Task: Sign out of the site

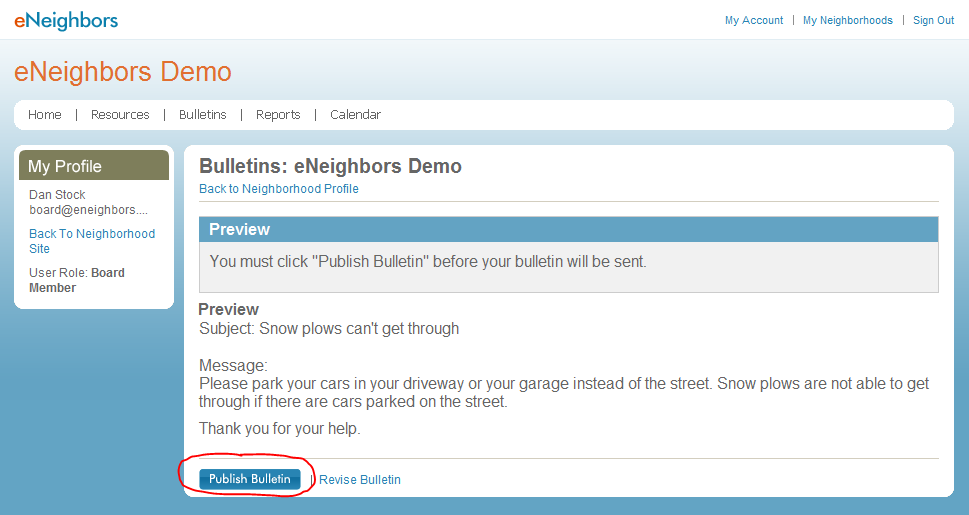Action: tap(933, 20)
